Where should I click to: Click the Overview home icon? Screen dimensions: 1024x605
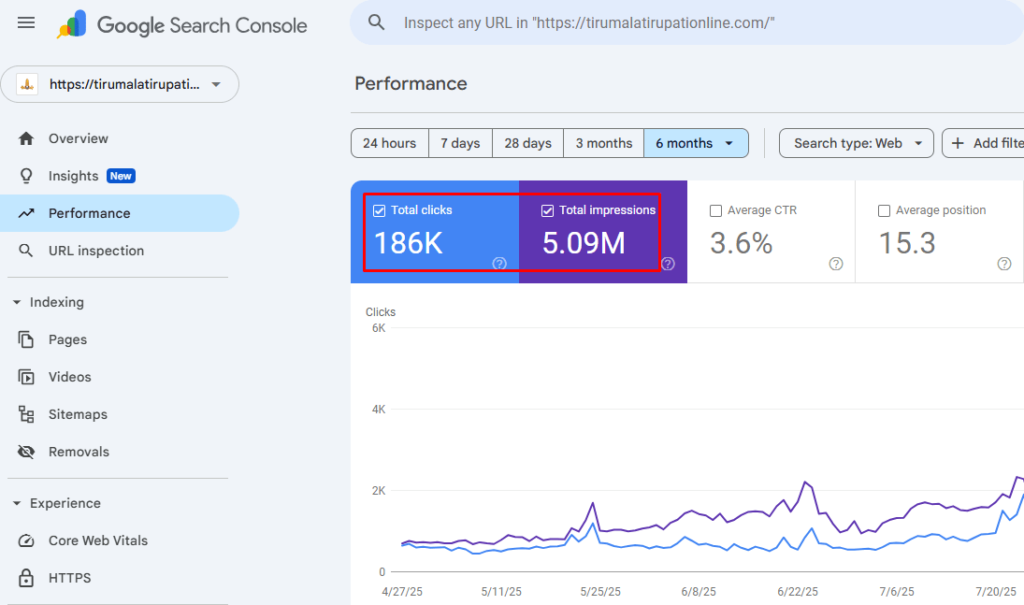[27, 139]
